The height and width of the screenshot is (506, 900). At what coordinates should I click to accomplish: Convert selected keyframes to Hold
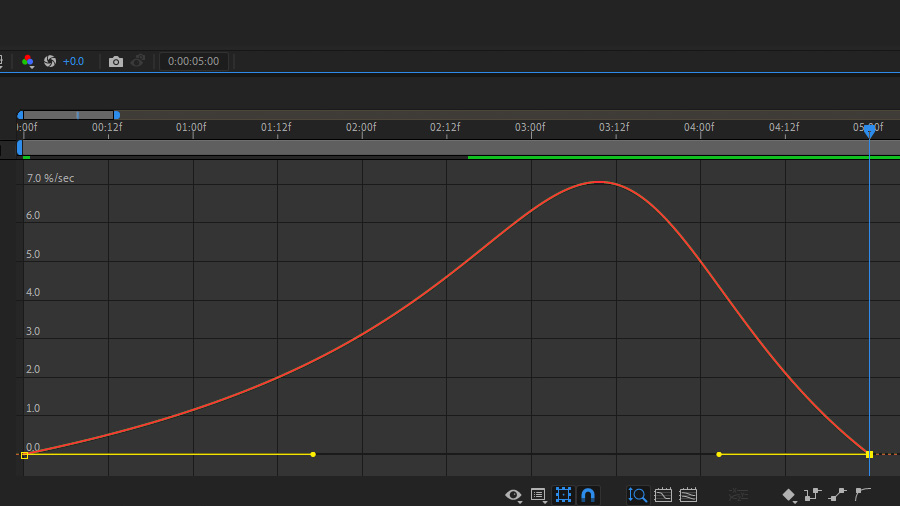click(813, 495)
